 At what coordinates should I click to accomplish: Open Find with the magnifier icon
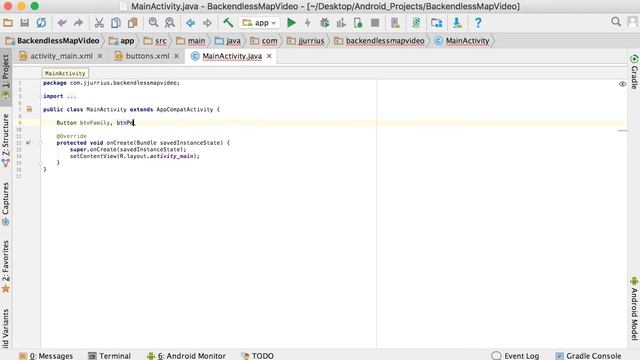[x=153, y=23]
